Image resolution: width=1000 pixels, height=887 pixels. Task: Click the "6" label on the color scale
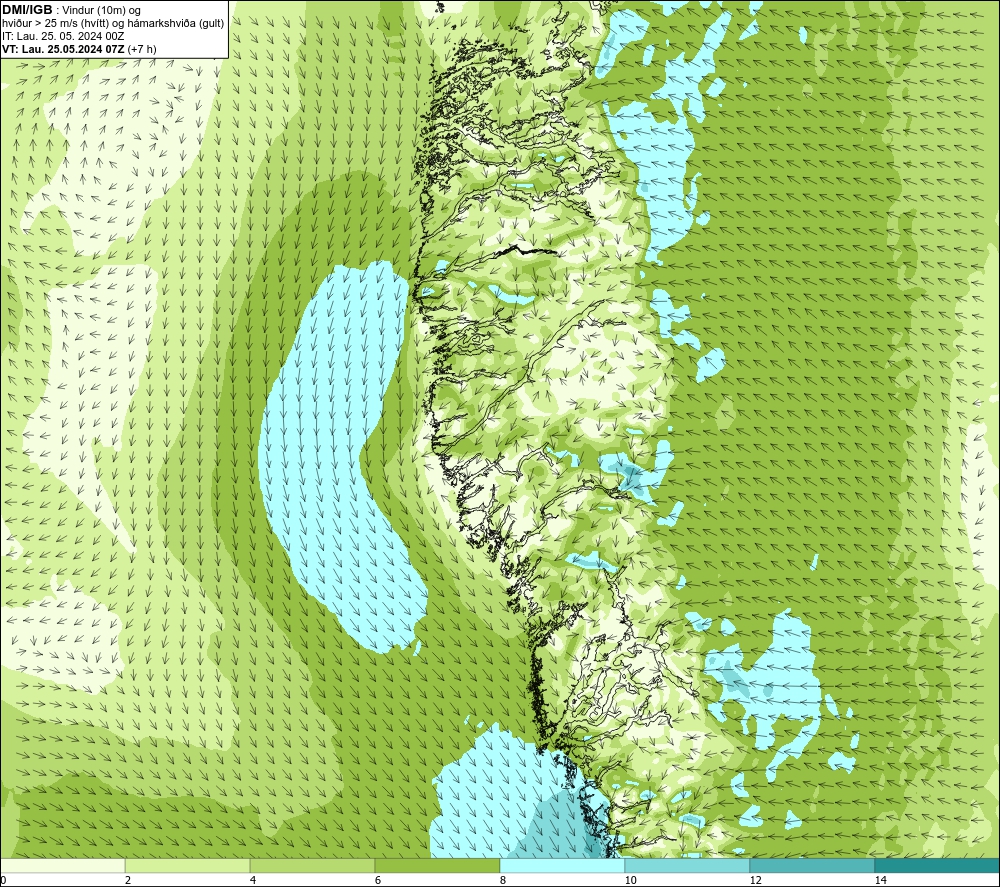(x=378, y=880)
